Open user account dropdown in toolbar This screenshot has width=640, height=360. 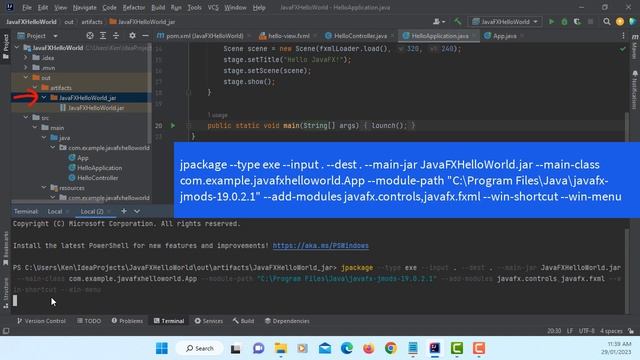[439, 22]
